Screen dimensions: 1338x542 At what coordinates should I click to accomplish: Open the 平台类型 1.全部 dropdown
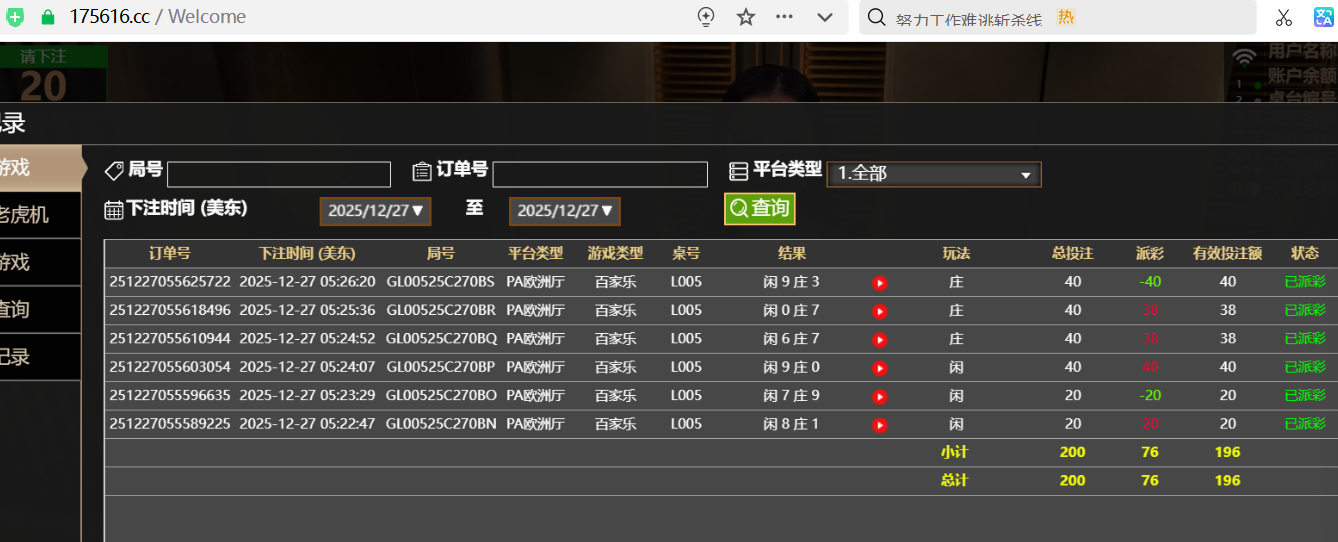[934, 174]
